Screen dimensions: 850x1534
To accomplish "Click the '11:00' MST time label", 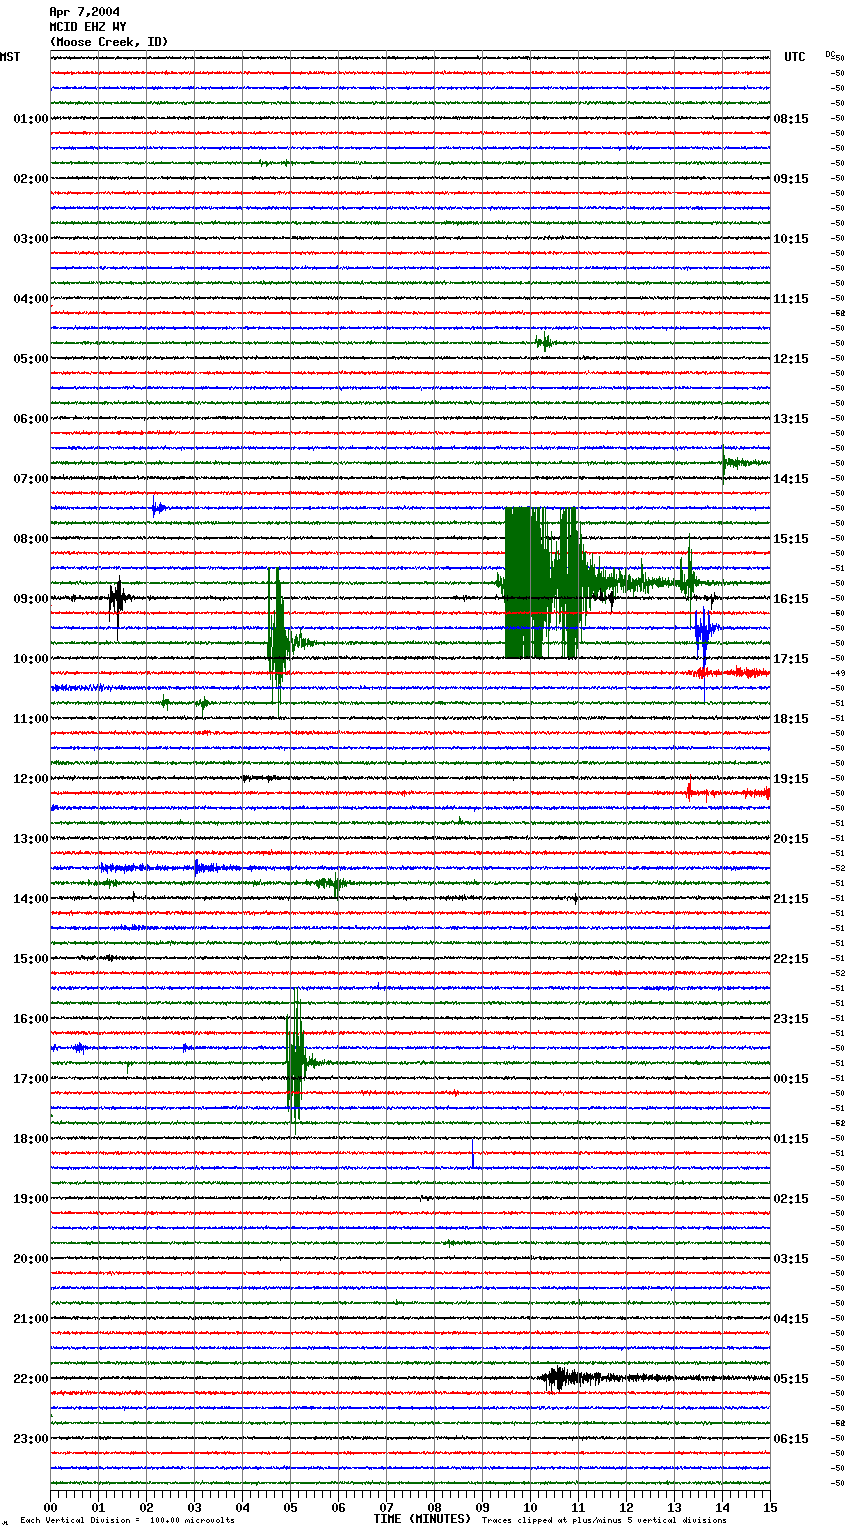I will [31, 719].
